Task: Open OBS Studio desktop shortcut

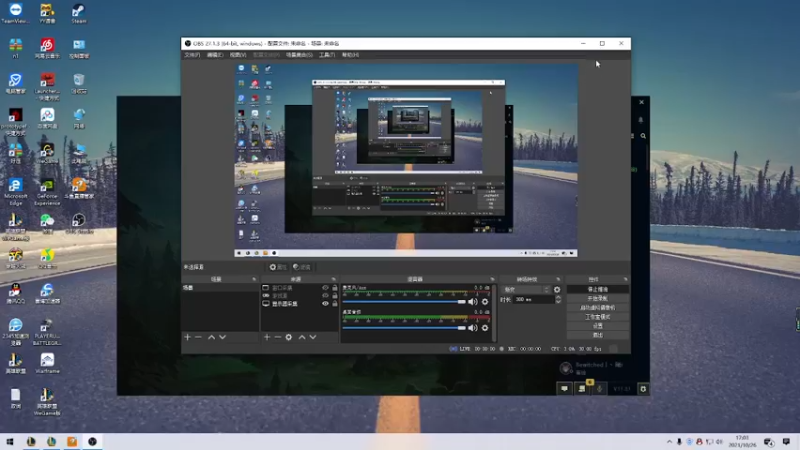Action: point(79,224)
